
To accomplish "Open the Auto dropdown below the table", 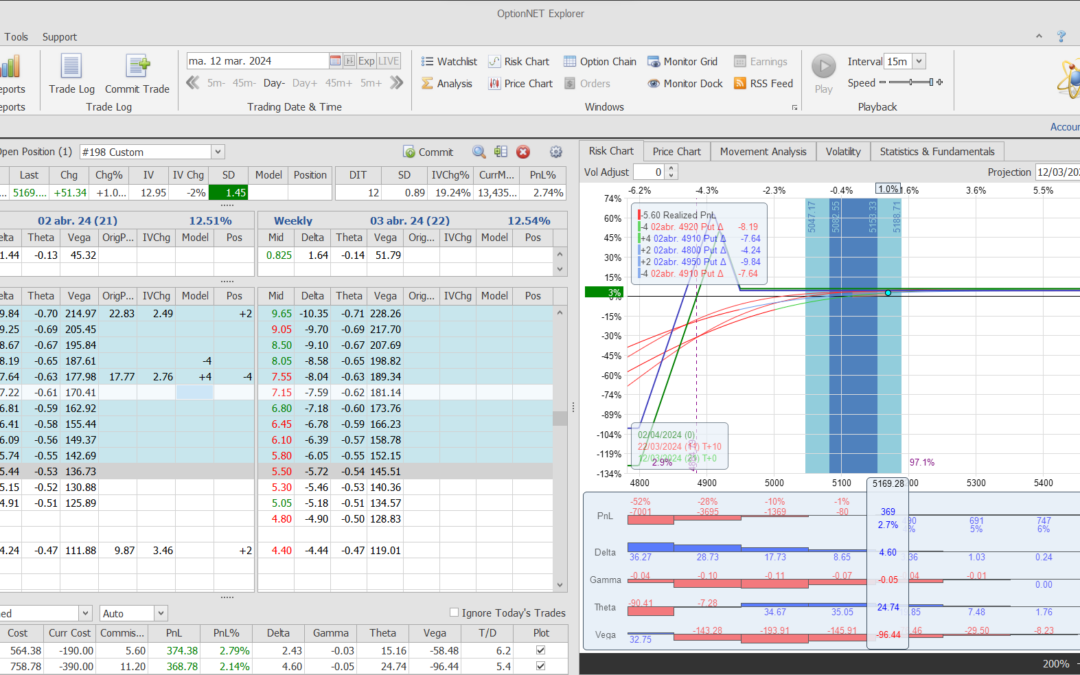I will point(161,613).
